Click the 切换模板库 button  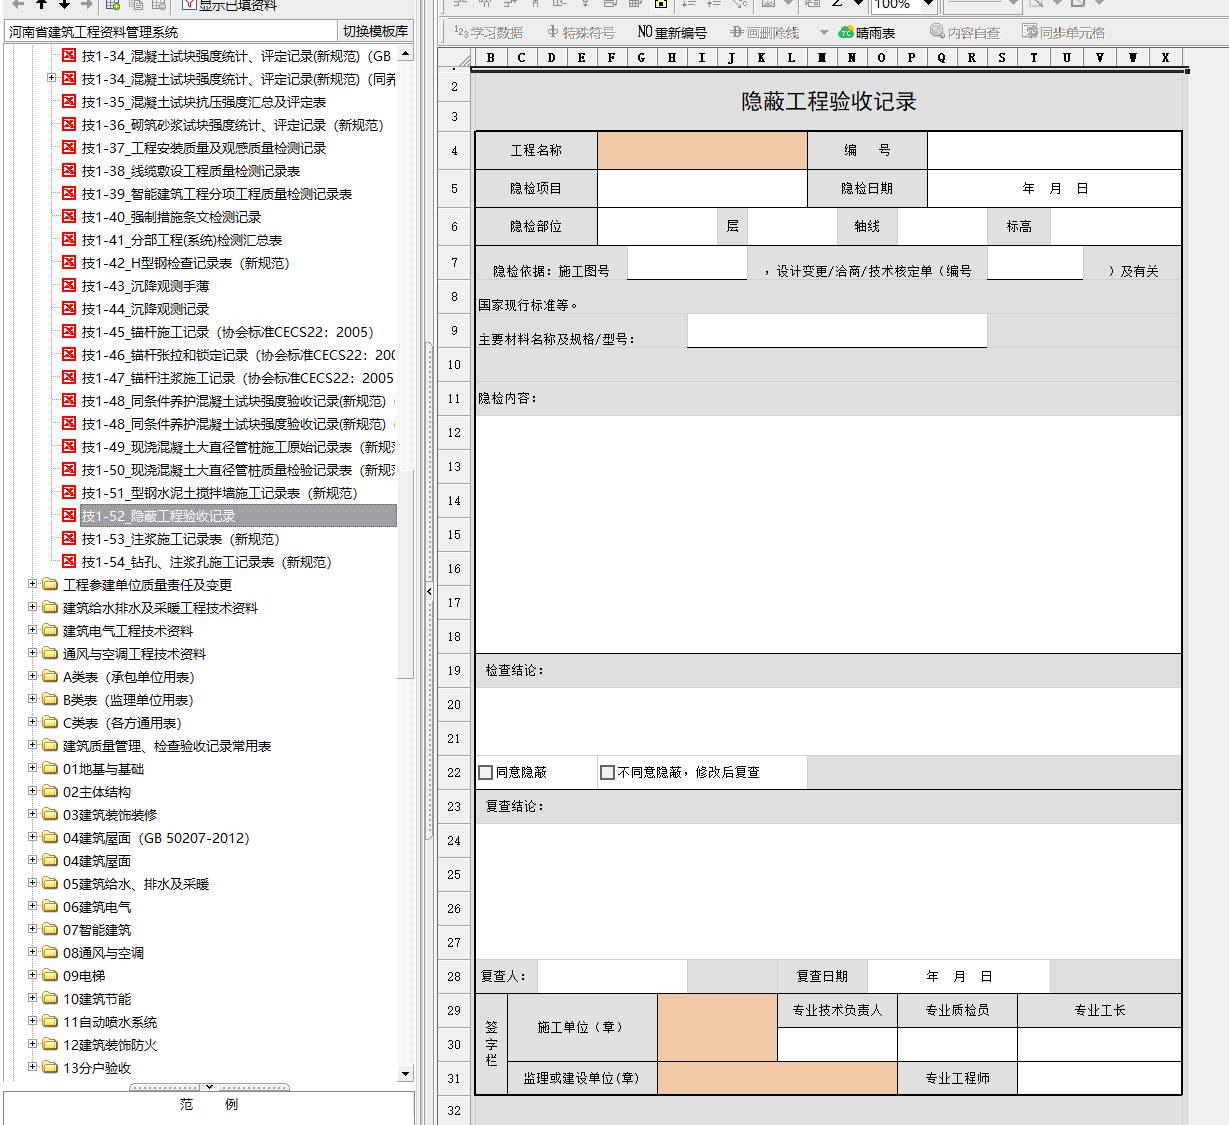[375, 31]
